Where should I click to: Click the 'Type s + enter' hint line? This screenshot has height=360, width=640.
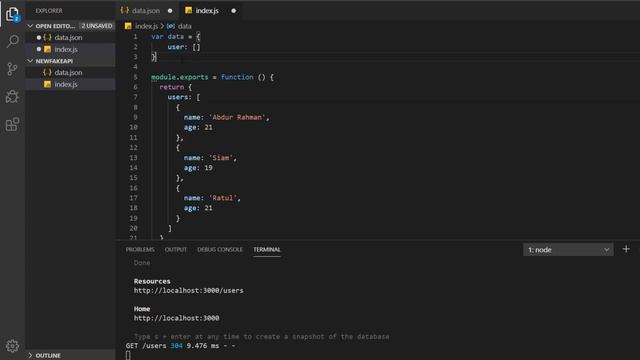262,337
